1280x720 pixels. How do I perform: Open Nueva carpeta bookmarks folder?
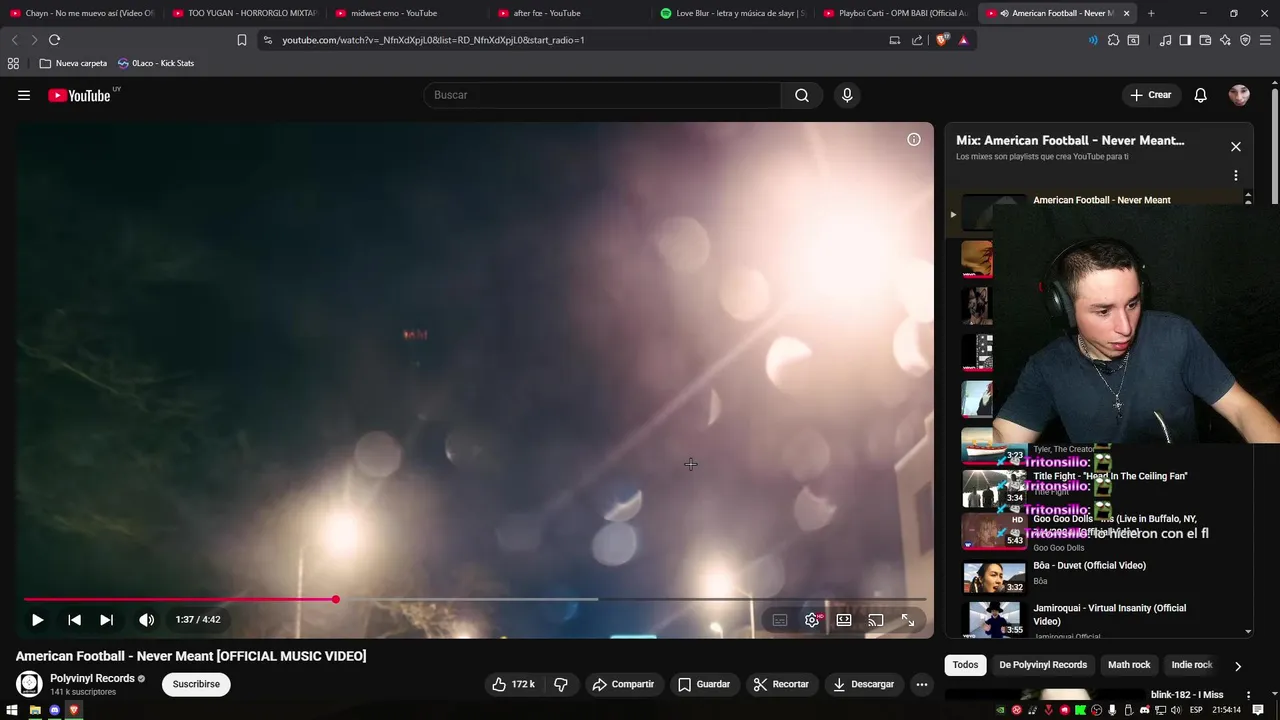(73, 63)
